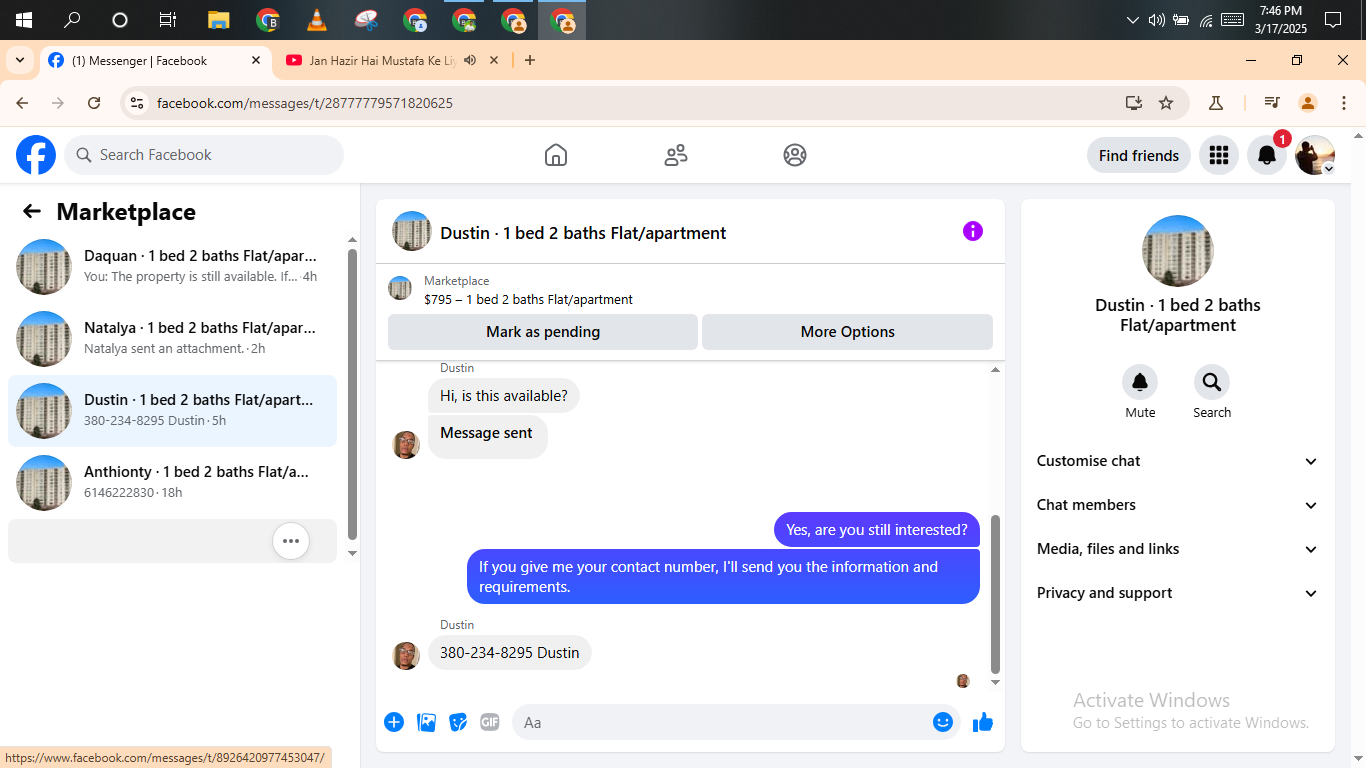Screen dimensions: 1366x768
Task: Click the chat list scrollbar
Action: pos(352,395)
